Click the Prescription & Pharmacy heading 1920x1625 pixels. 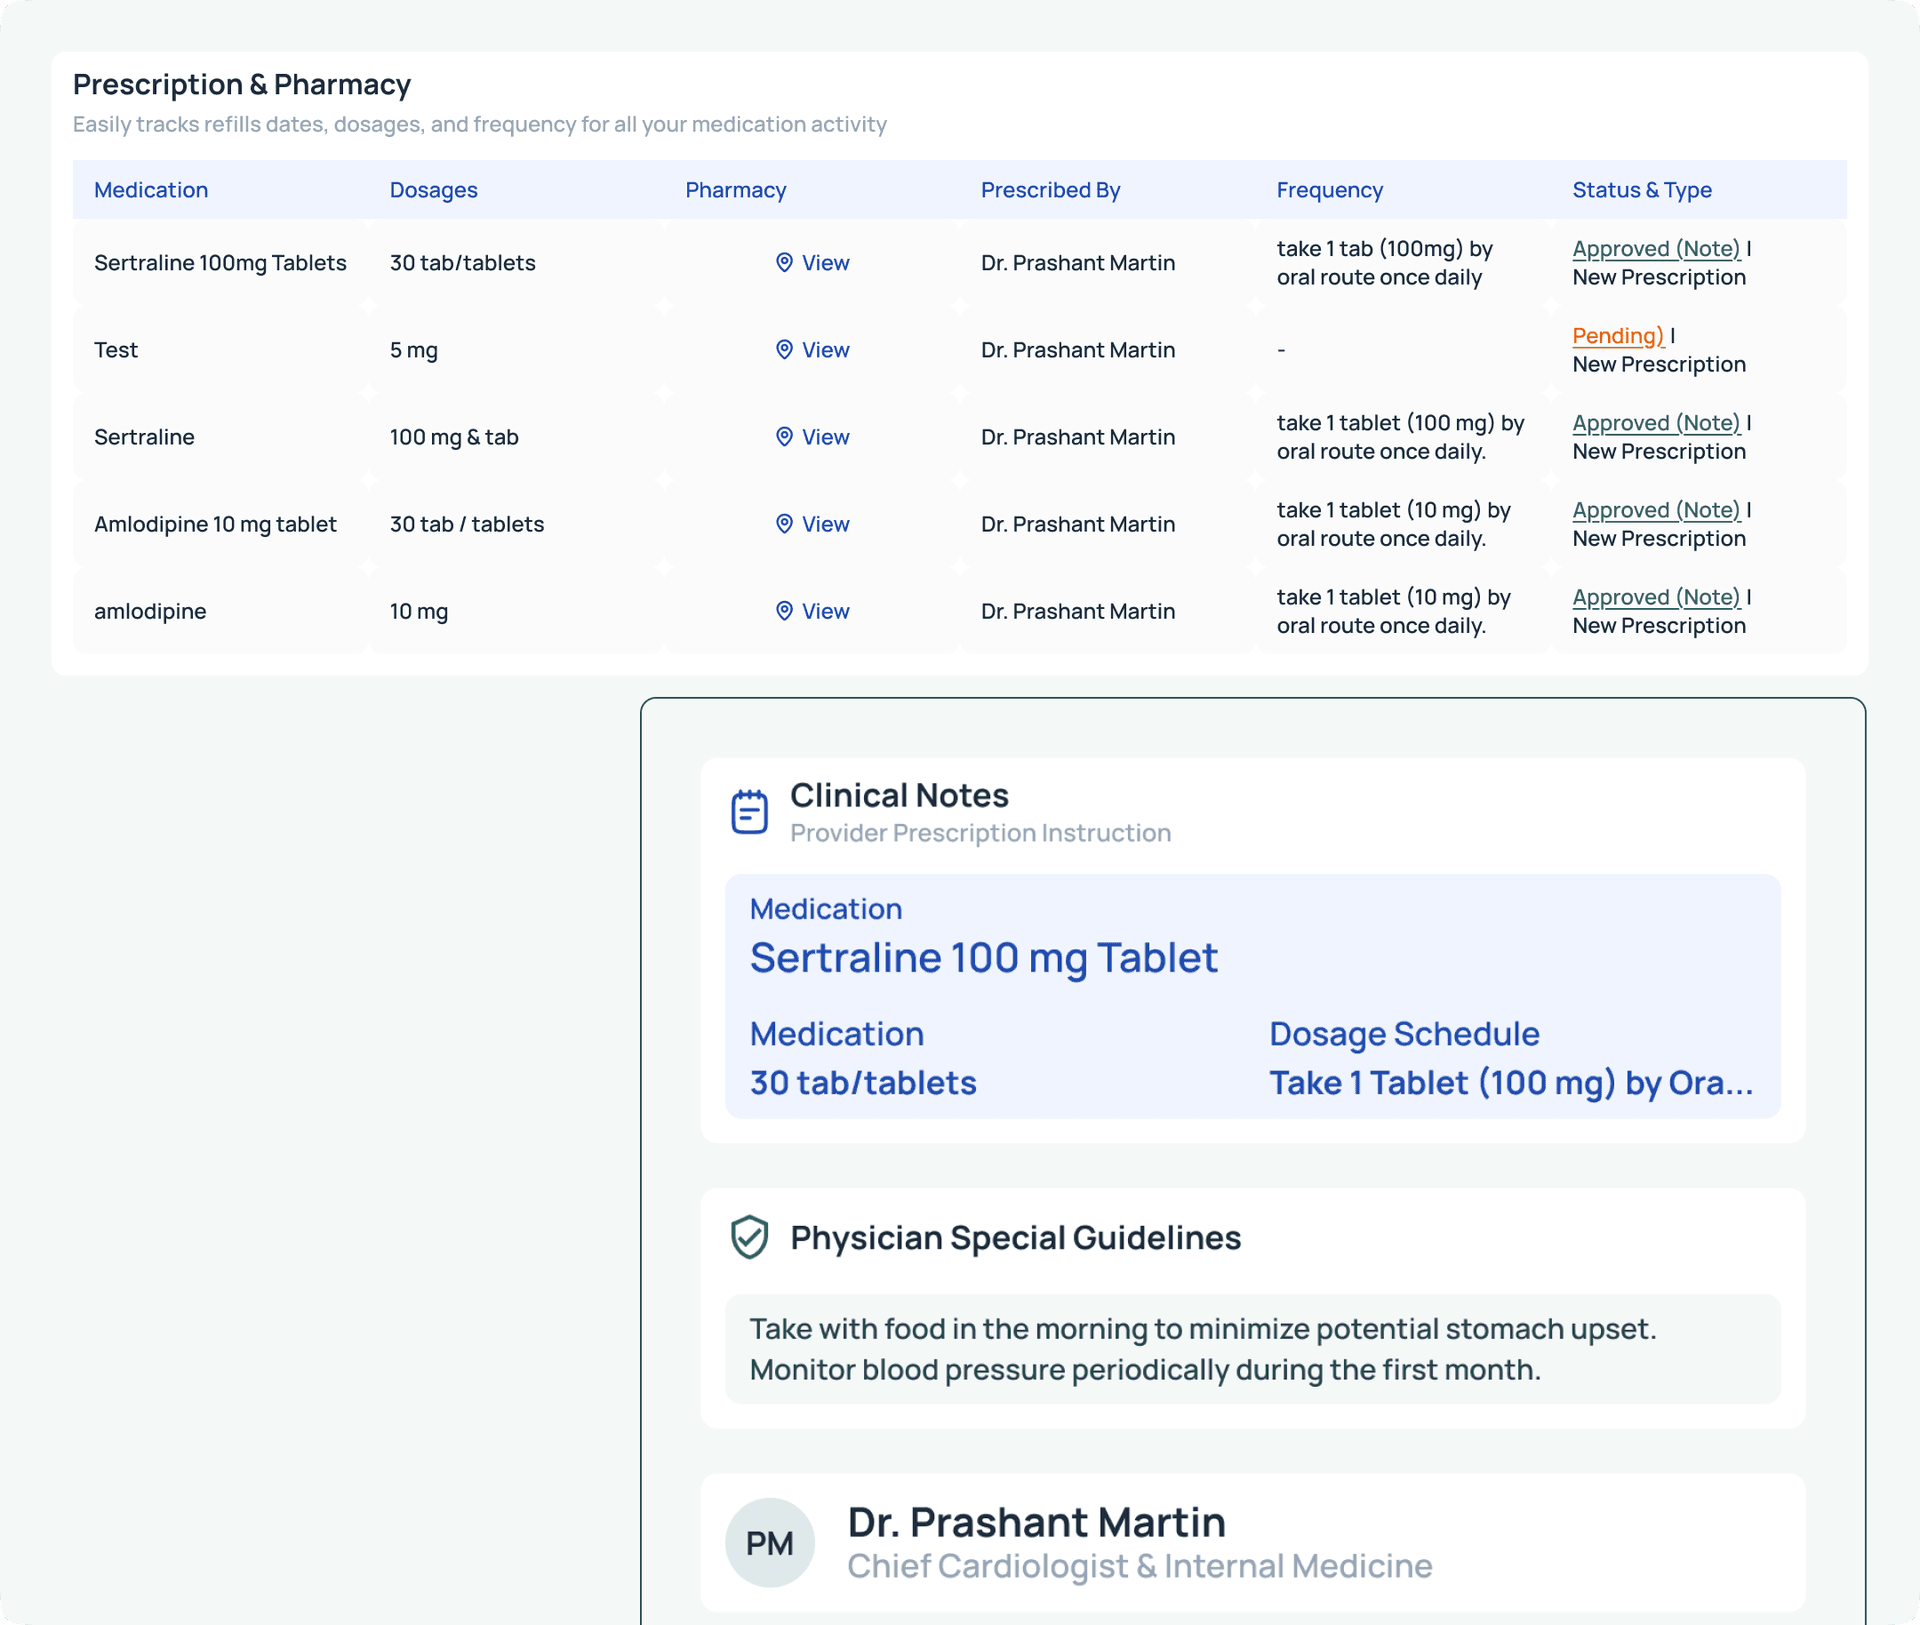[x=241, y=84]
